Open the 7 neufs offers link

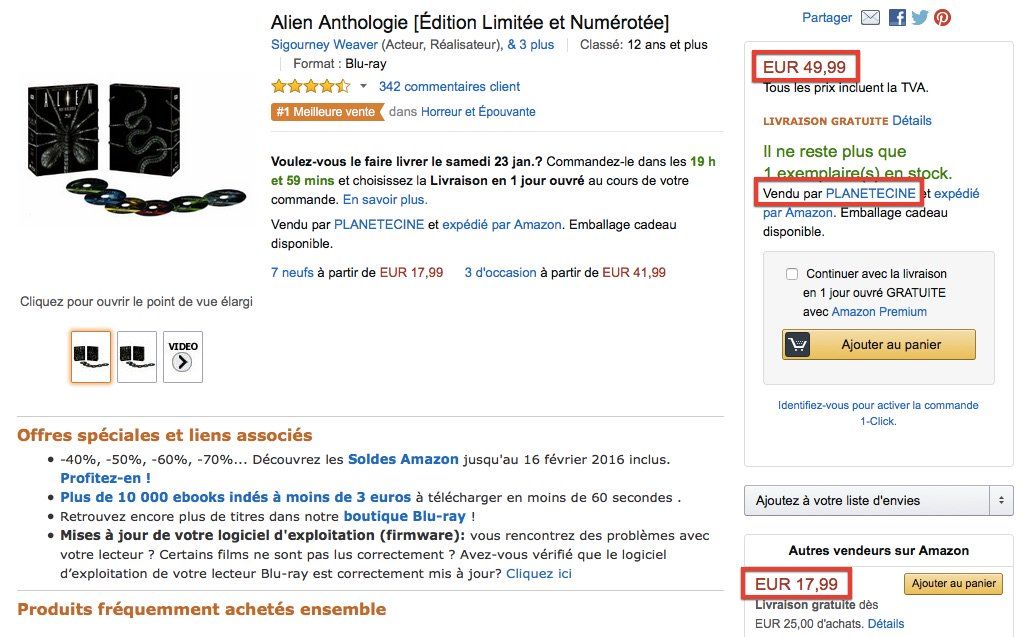point(292,272)
